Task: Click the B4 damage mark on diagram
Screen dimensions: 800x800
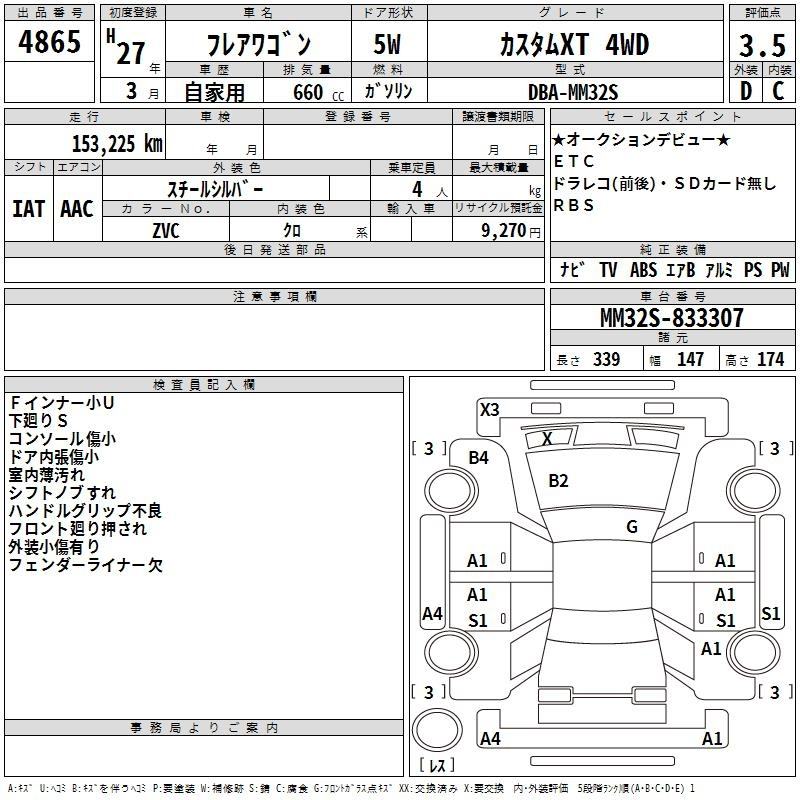Action: [x=478, y=458]
